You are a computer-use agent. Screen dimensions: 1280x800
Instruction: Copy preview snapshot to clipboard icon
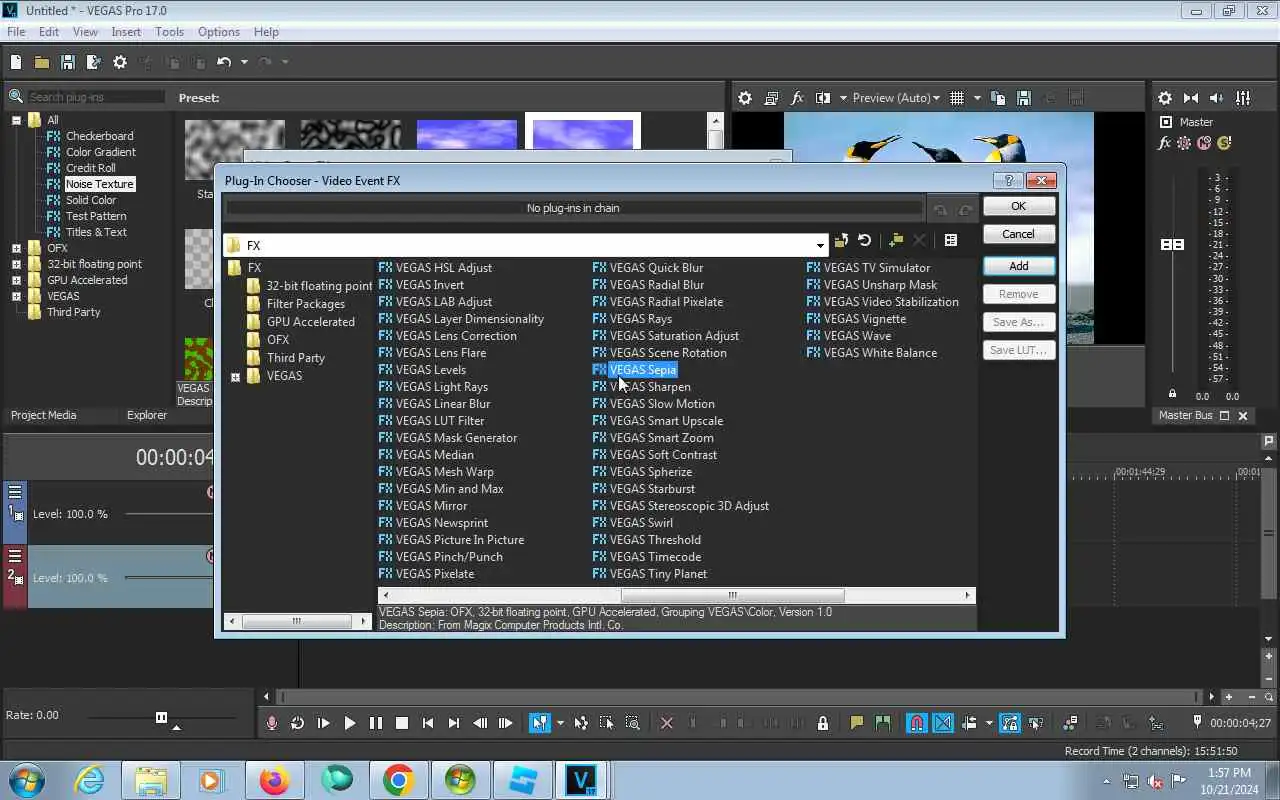(998, 98)
